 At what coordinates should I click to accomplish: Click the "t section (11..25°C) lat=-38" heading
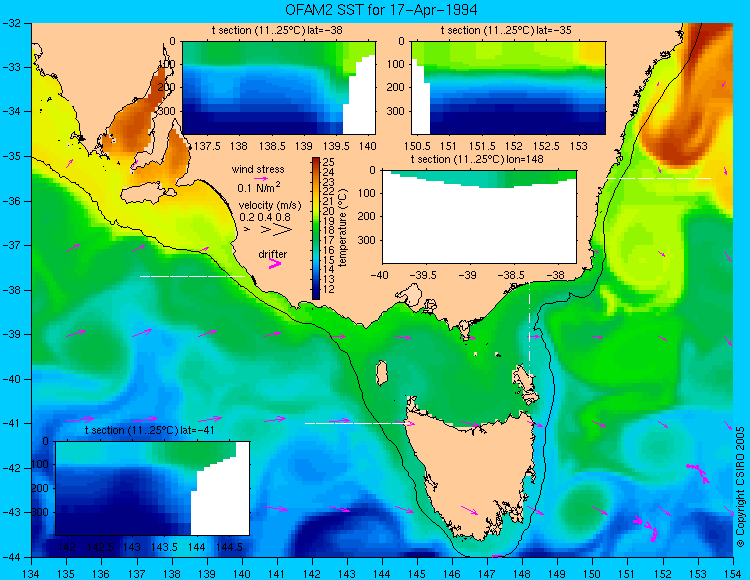277,31
